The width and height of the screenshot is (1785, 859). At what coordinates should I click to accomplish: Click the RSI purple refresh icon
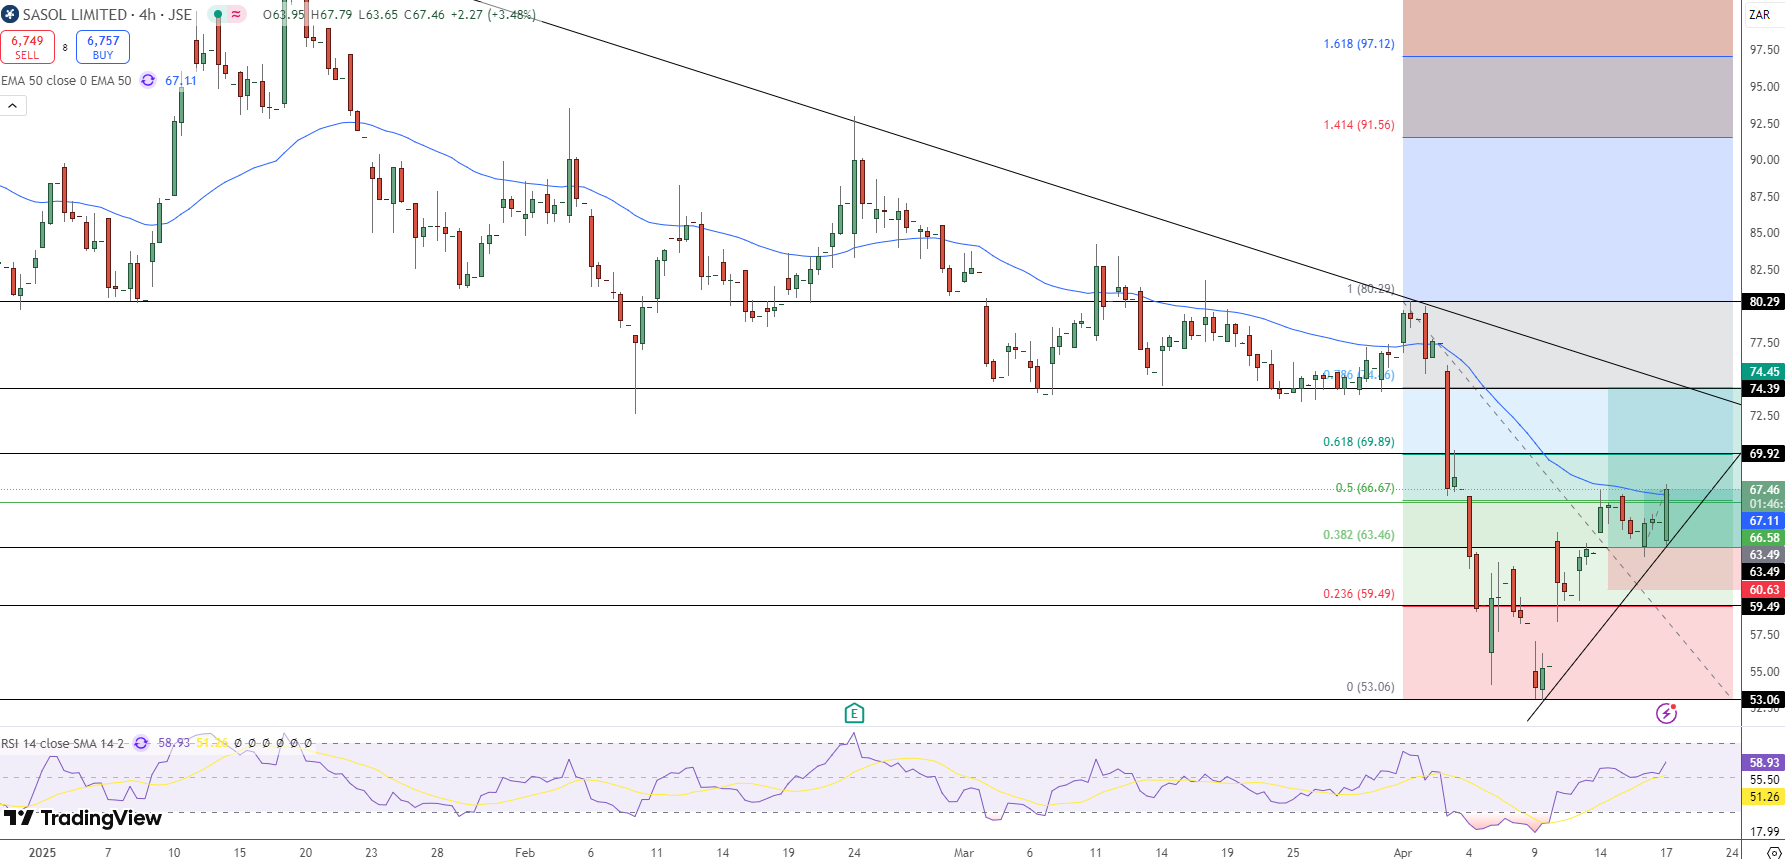pyautogui.click(x=141, y=743)
